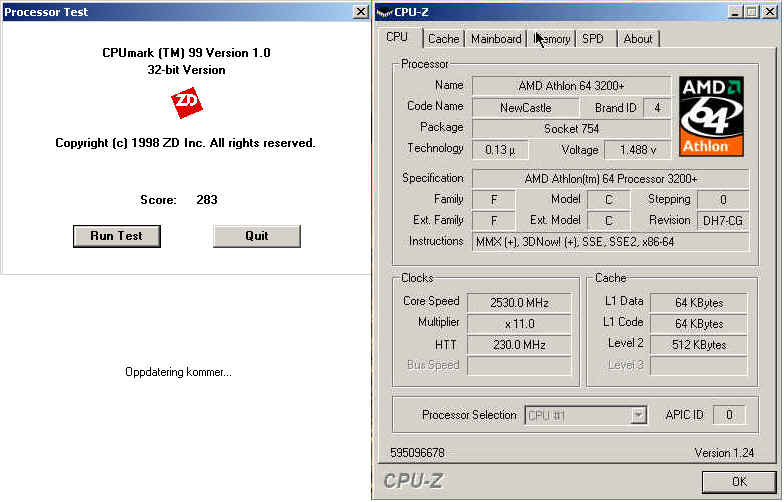Close the Processor Test window
Viewport: 784px width, 502px height.
point(360,12)
